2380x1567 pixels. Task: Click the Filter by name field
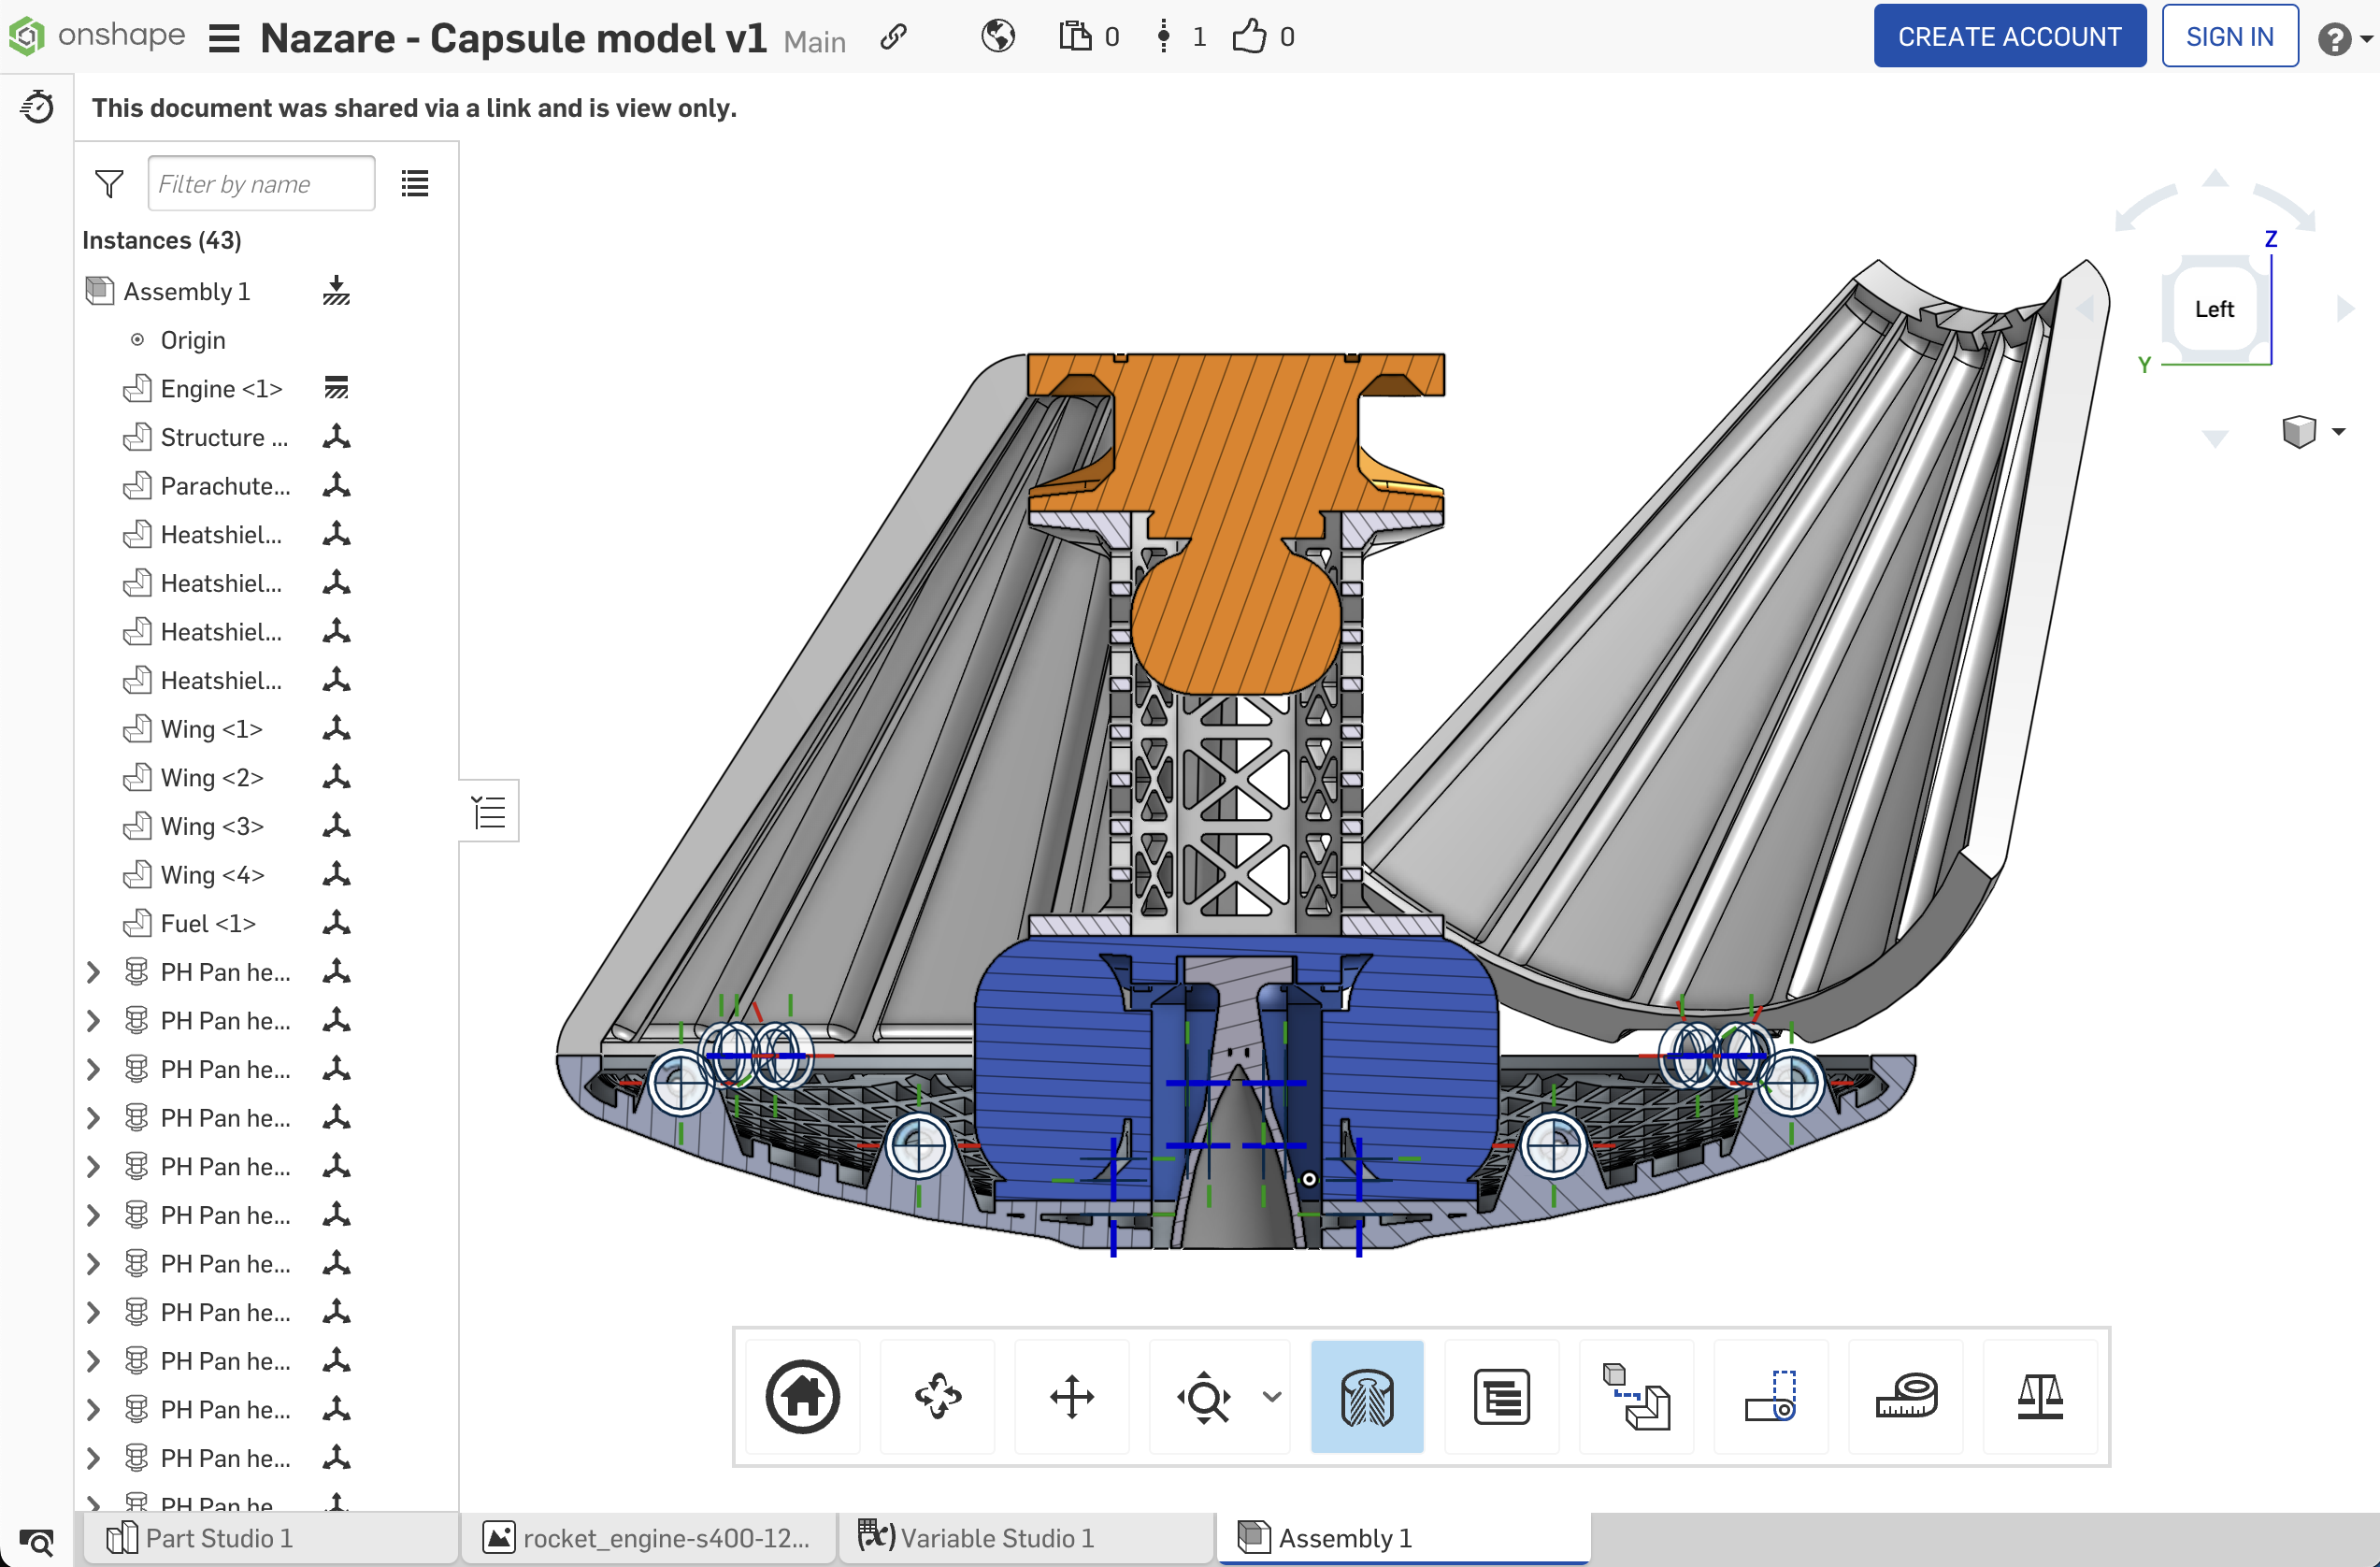pos(261,183)
